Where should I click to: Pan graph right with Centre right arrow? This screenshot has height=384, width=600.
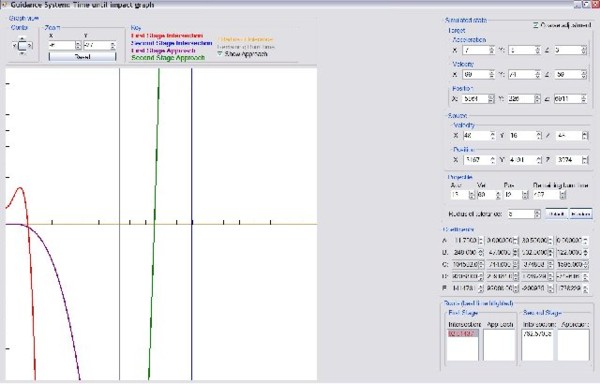point(30,46)
